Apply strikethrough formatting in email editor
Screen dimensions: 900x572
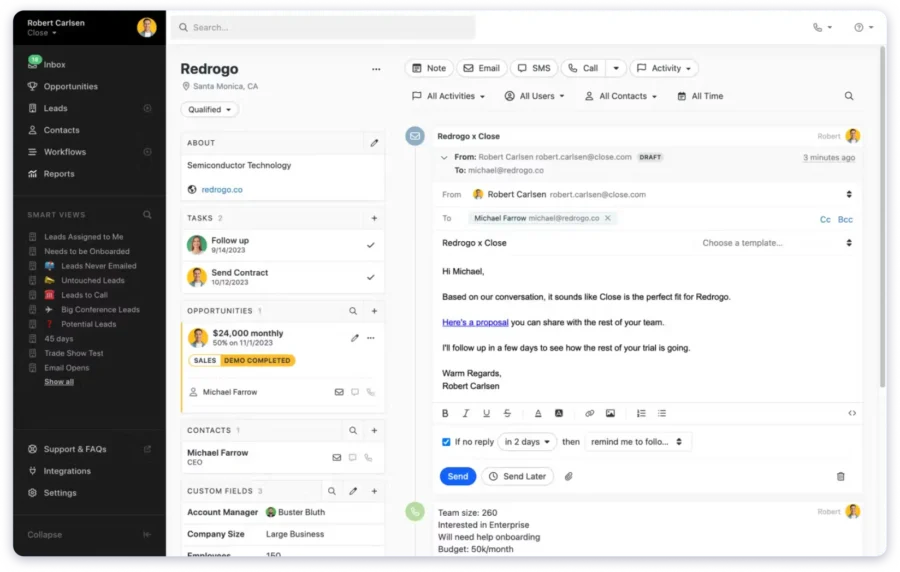point(507,413)
